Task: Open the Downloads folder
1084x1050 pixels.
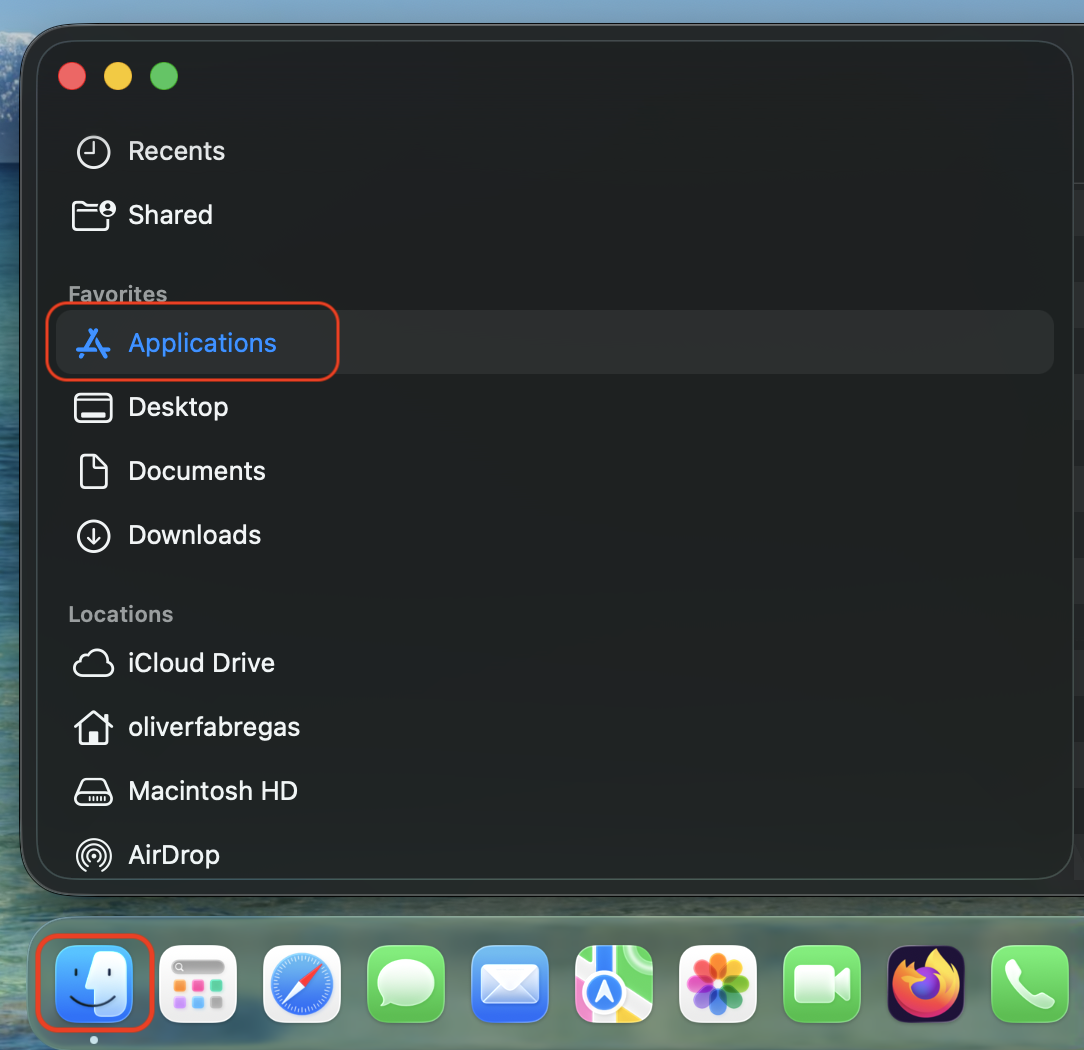Action: (x=194, y=535)
